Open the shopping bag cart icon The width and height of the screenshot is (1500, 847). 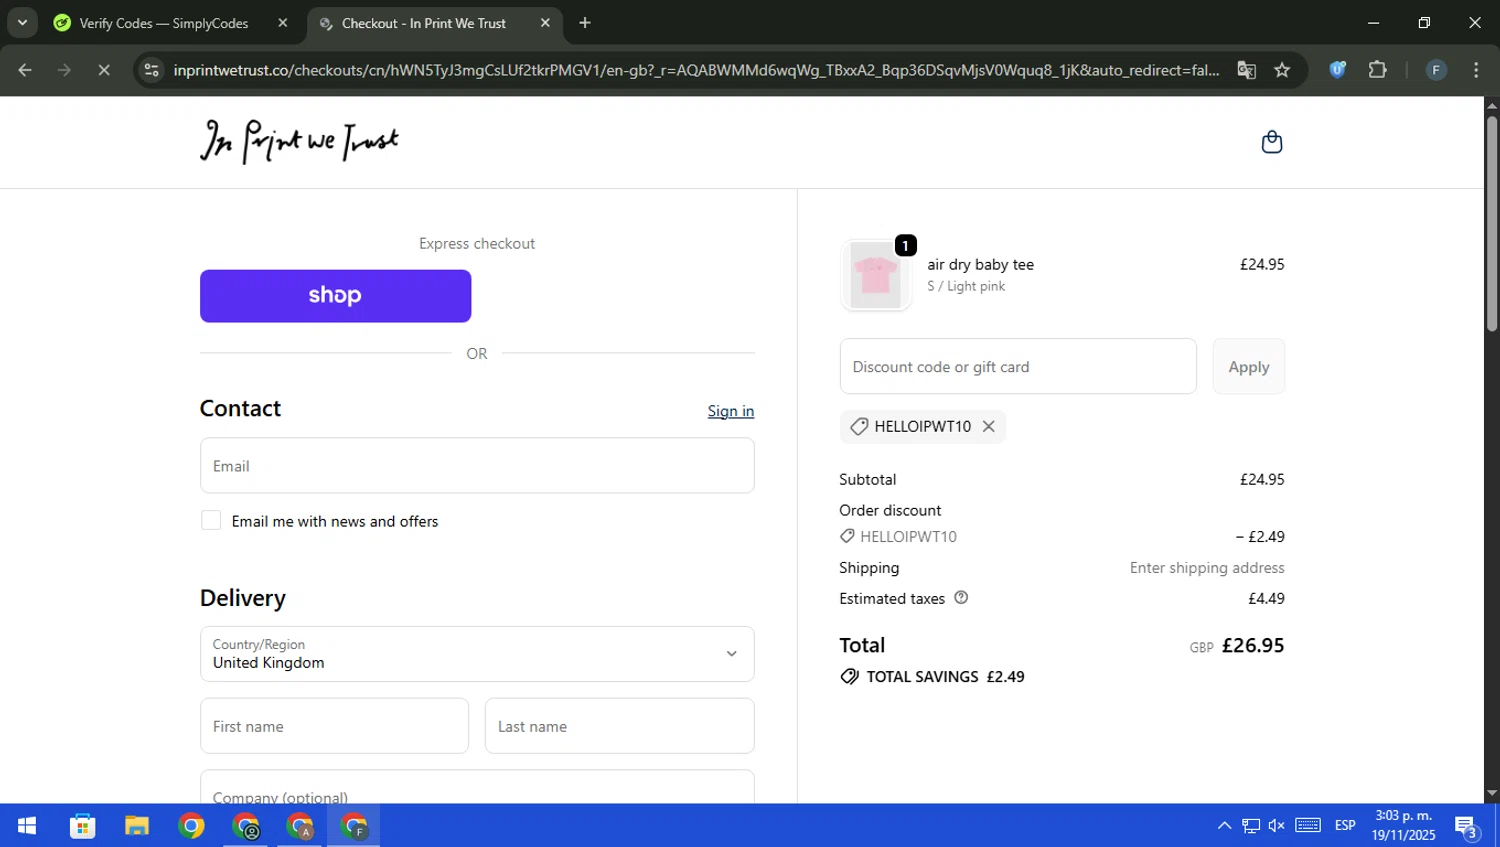[x=1271, y=142]
